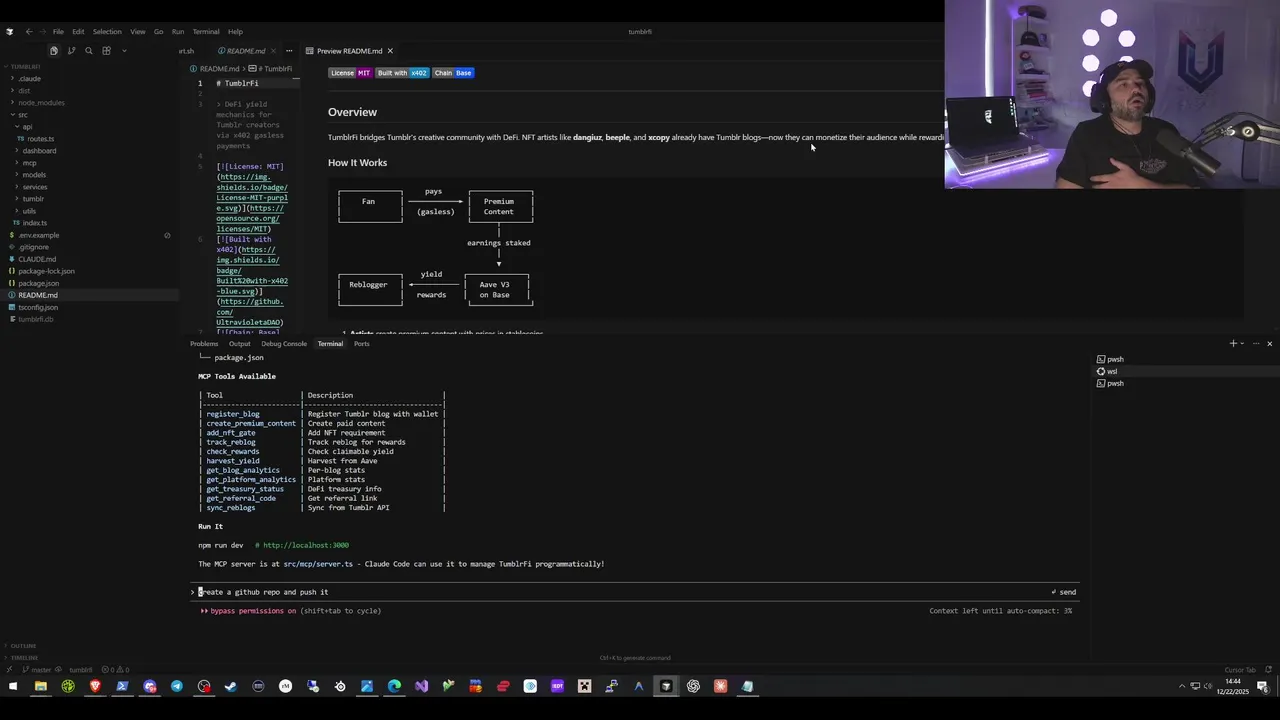Open the Explorer view icon
Screen dimensions: 1280x720
(x=54, y=51)
